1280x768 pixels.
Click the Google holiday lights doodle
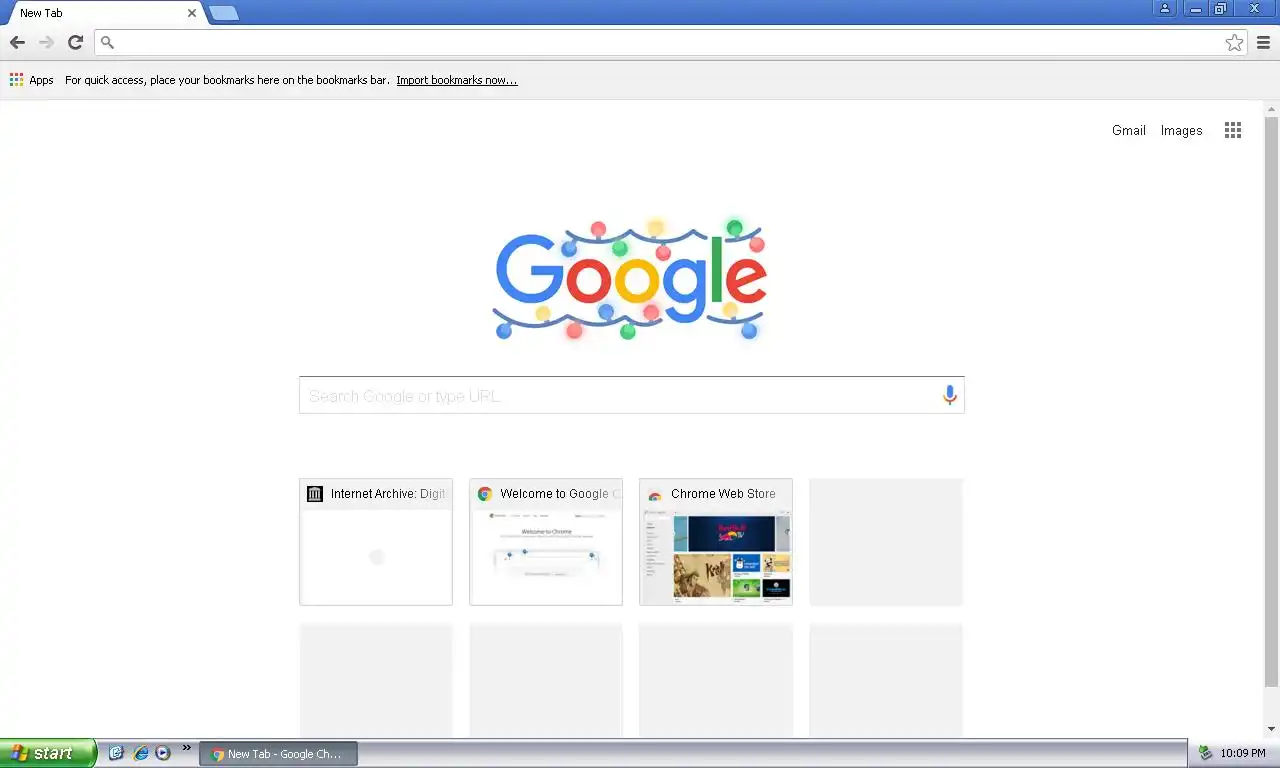pos(631,279)
